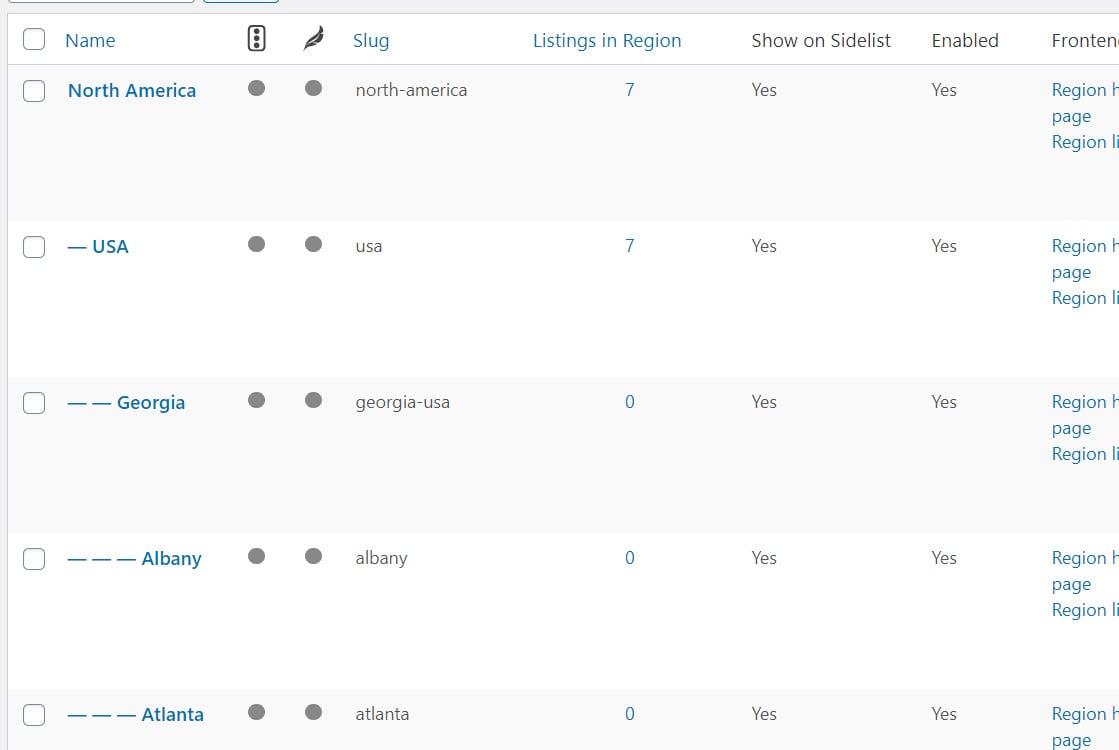Click Show on Sidelist "Yes" for Atlanta
The width and height of the screenshot is (1119, 750).
pyautogui.click(x=764, y=714)
